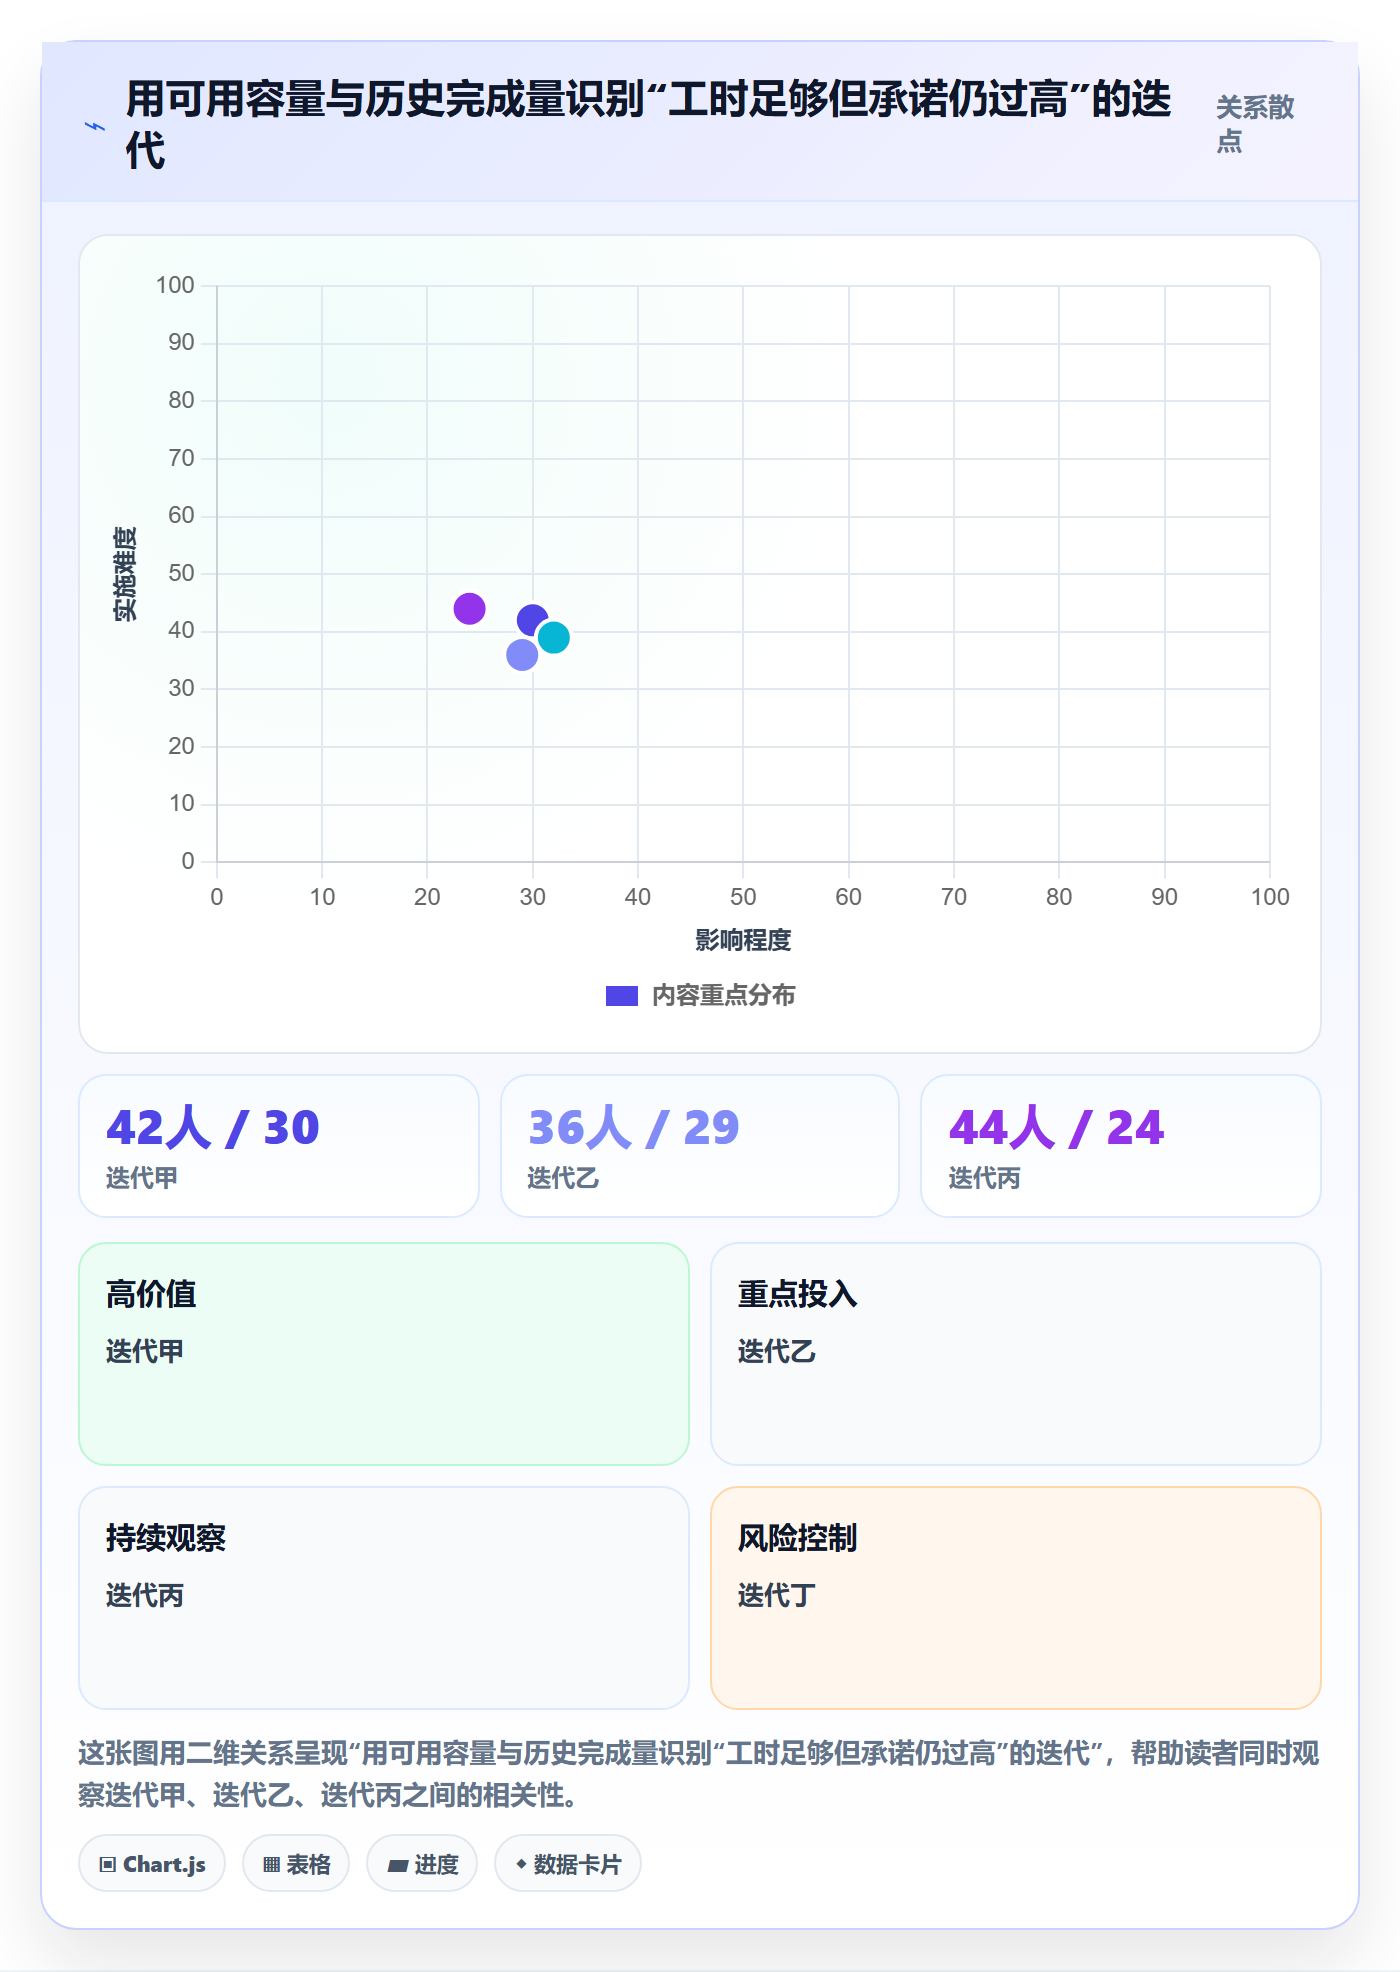Click the 实施难度 y-axis title
Screen dimensions: 1400x1972
(x=126, y=574)
